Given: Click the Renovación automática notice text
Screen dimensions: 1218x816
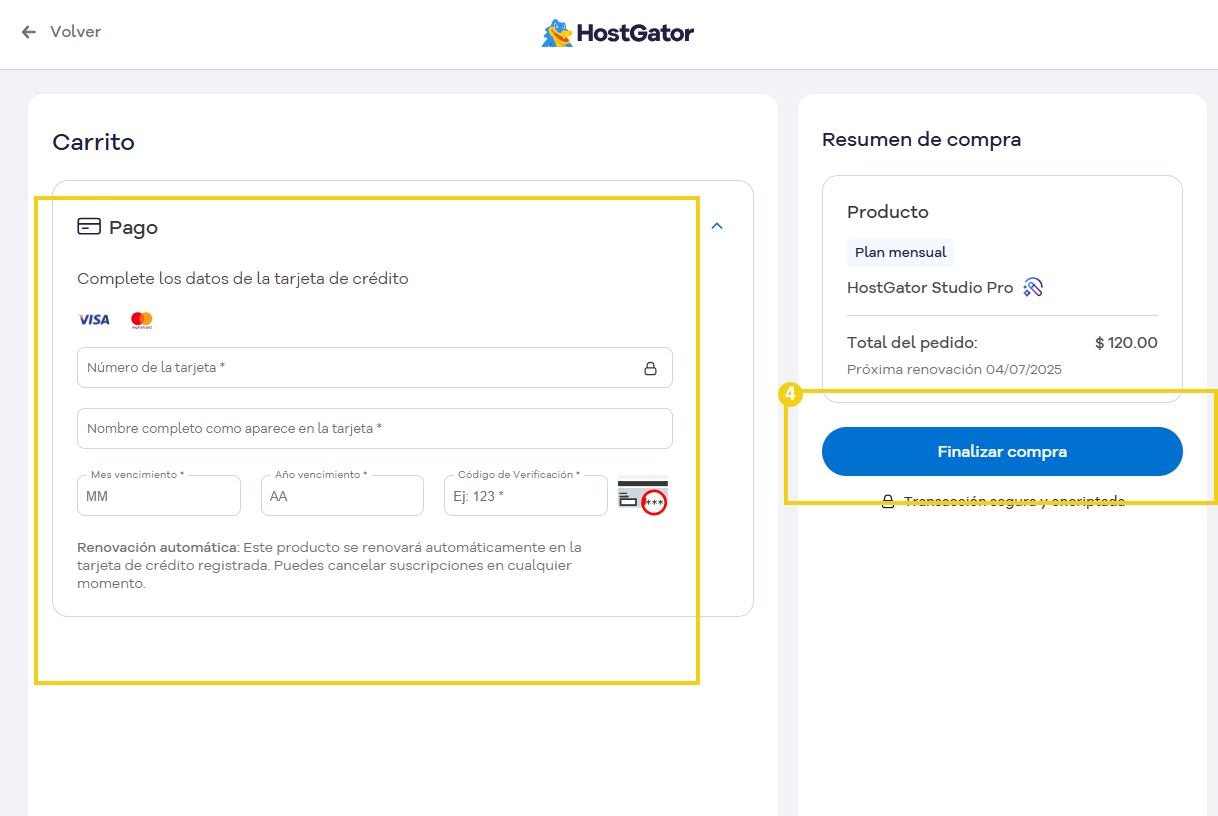Looking at the screenshot, I should click(329, 565).
